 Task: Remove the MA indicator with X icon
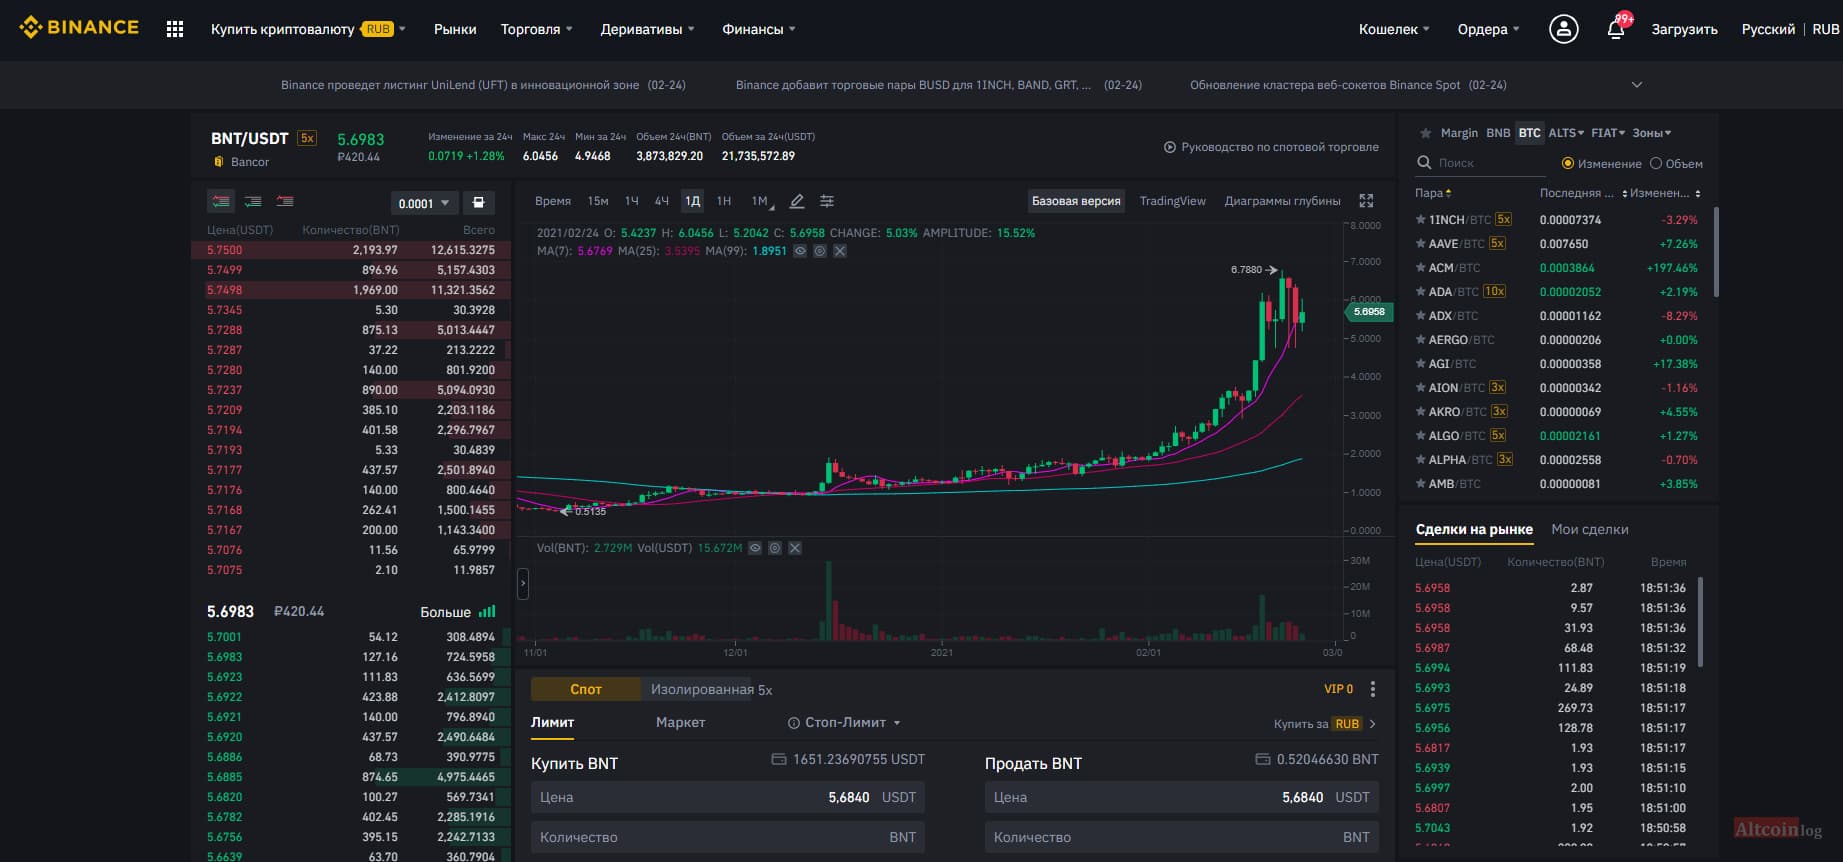[x=840, y=251]
